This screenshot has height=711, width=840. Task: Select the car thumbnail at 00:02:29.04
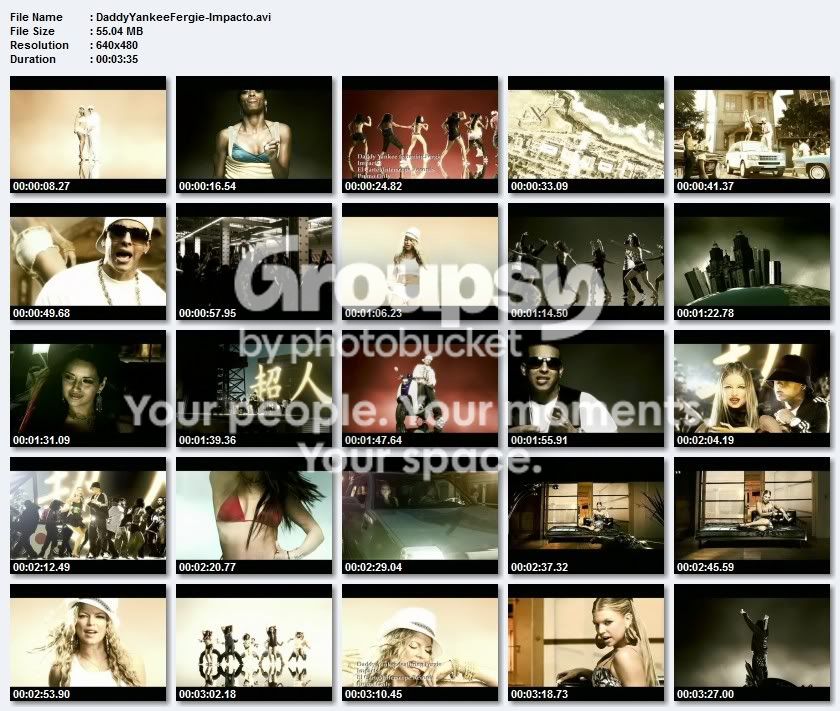point(420,515)
